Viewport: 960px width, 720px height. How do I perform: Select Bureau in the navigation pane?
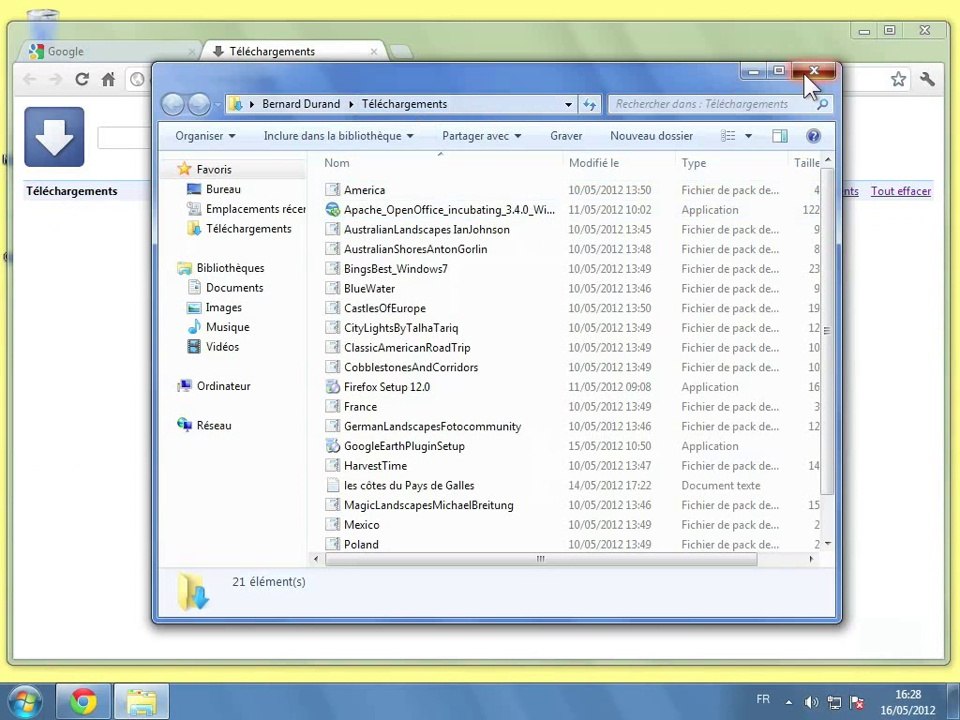pos(223,189)
